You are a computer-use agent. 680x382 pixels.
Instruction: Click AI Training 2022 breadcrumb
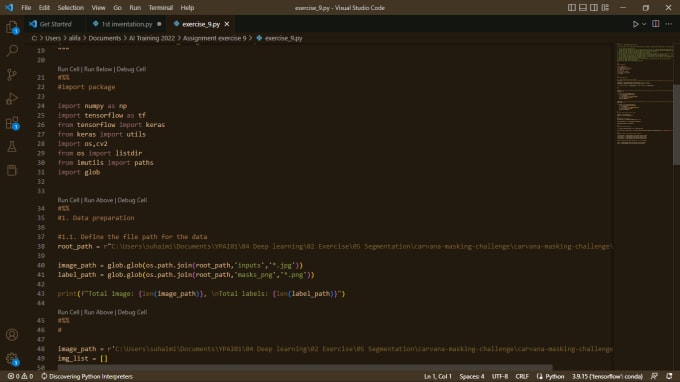pos(152,38)
